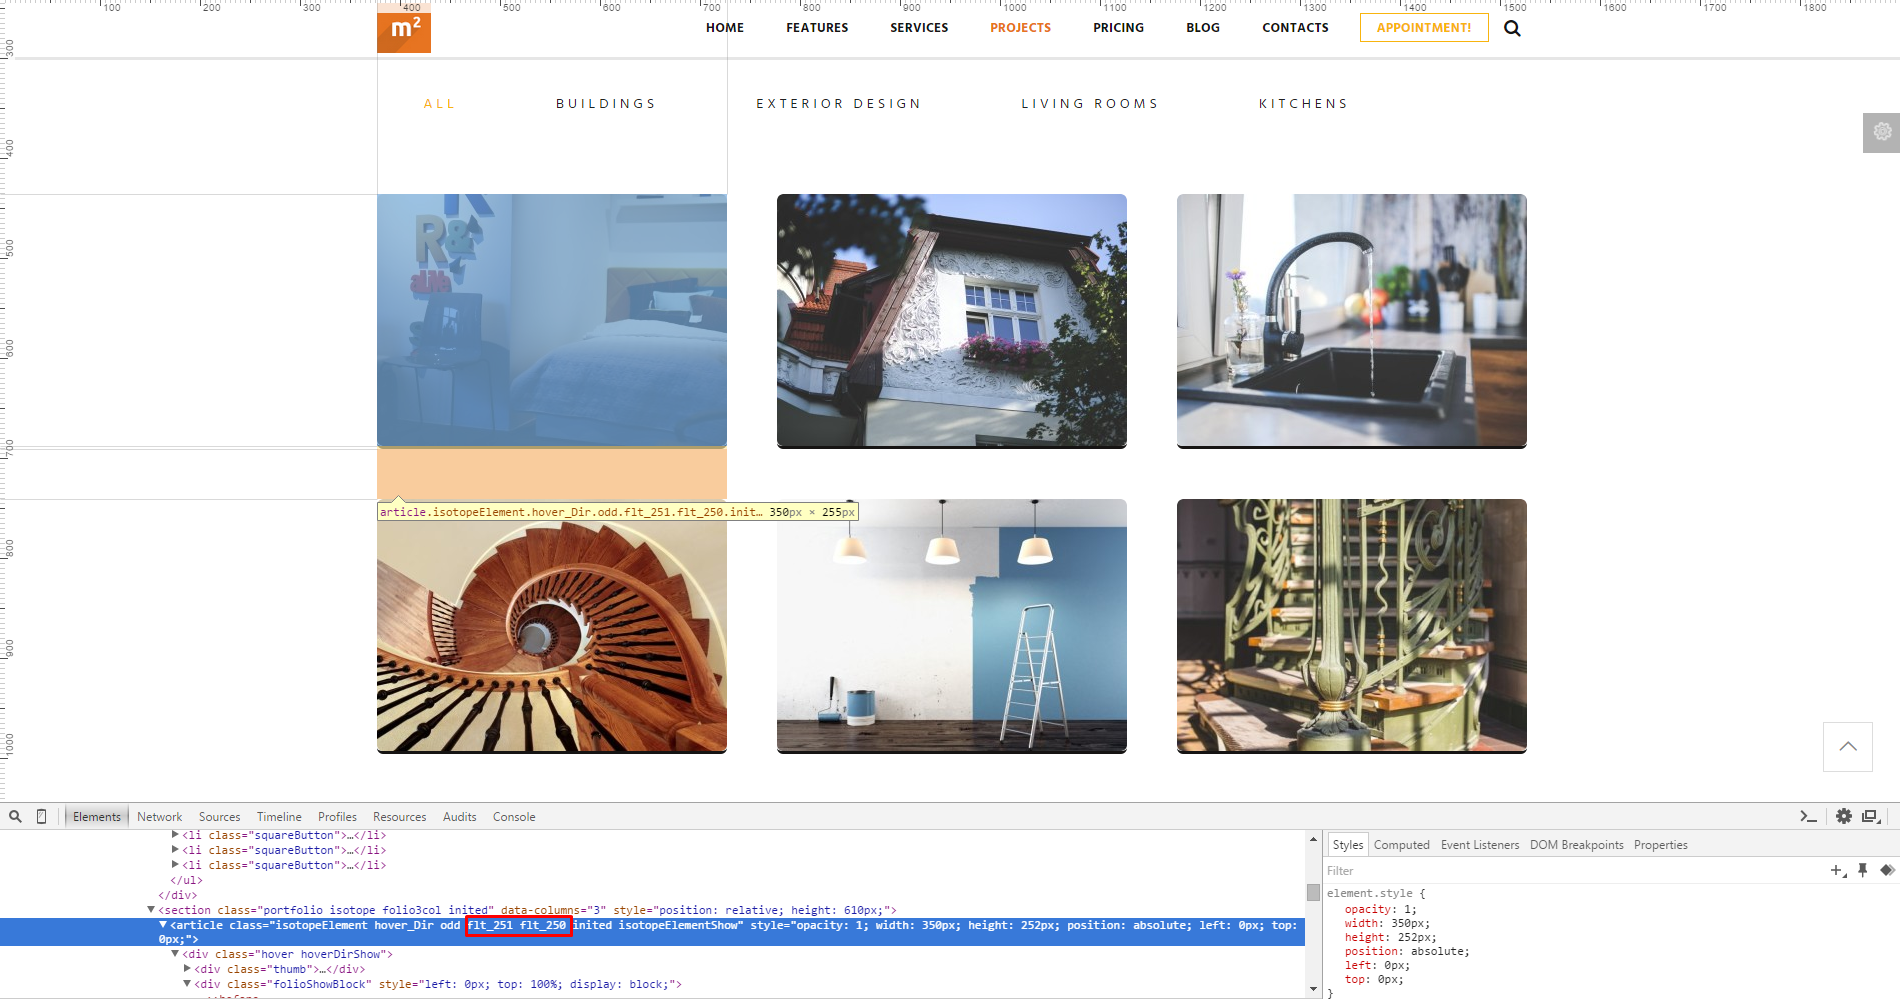This screenshot has height=999, width=1900.
Task: Add new style rule plus icon
Action: click(x=1837, y=871)
